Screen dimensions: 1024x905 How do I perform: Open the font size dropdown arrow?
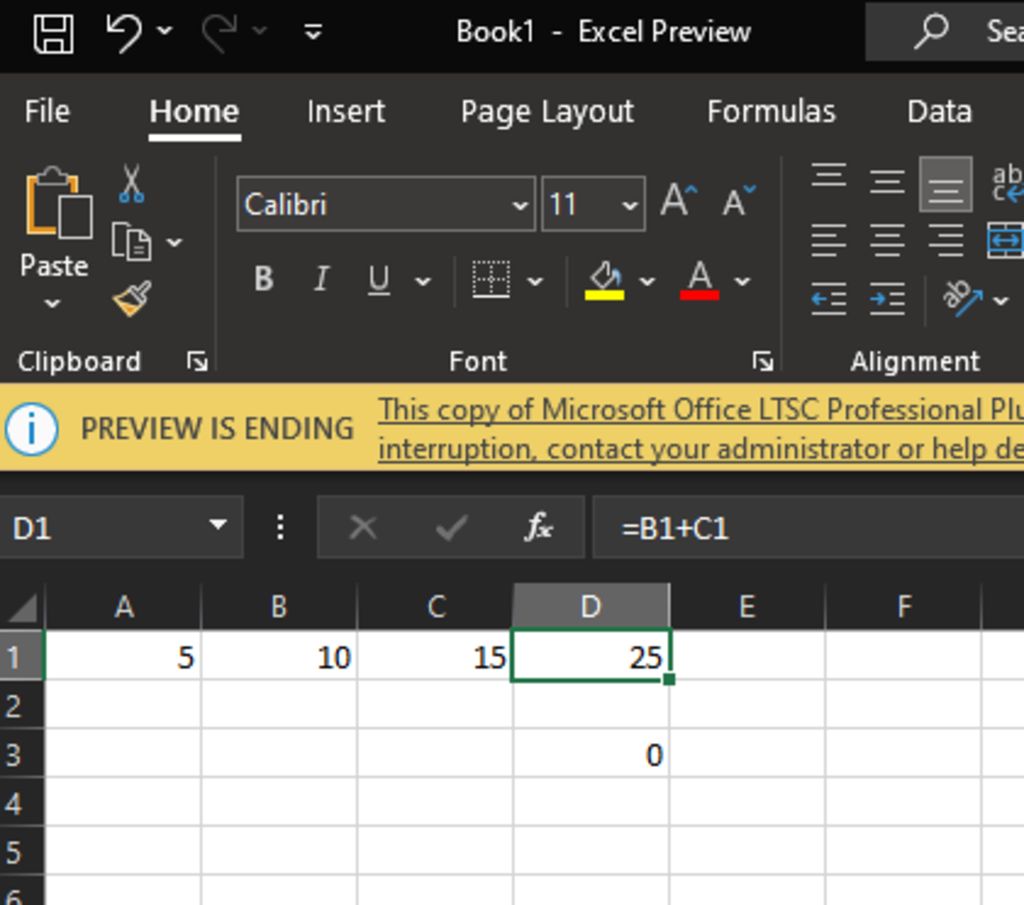[x=630, y=205]
